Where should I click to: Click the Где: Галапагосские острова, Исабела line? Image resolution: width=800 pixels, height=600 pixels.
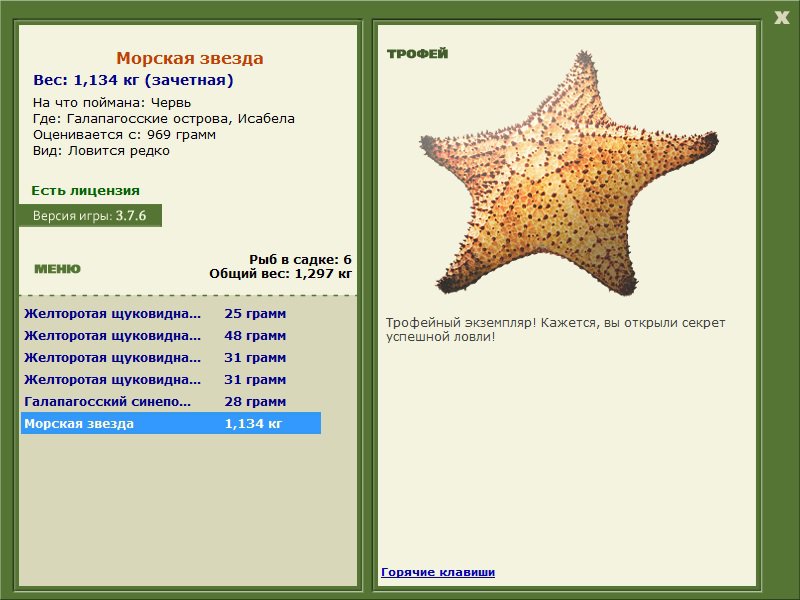coord(164,119)
